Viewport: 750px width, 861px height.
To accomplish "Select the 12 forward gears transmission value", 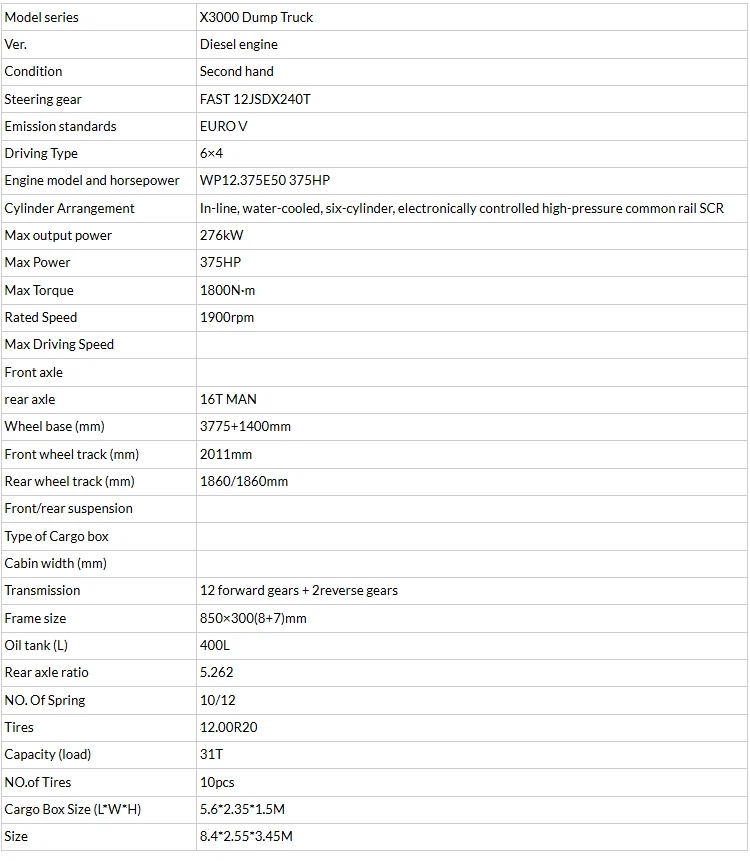I will (298, 590).
